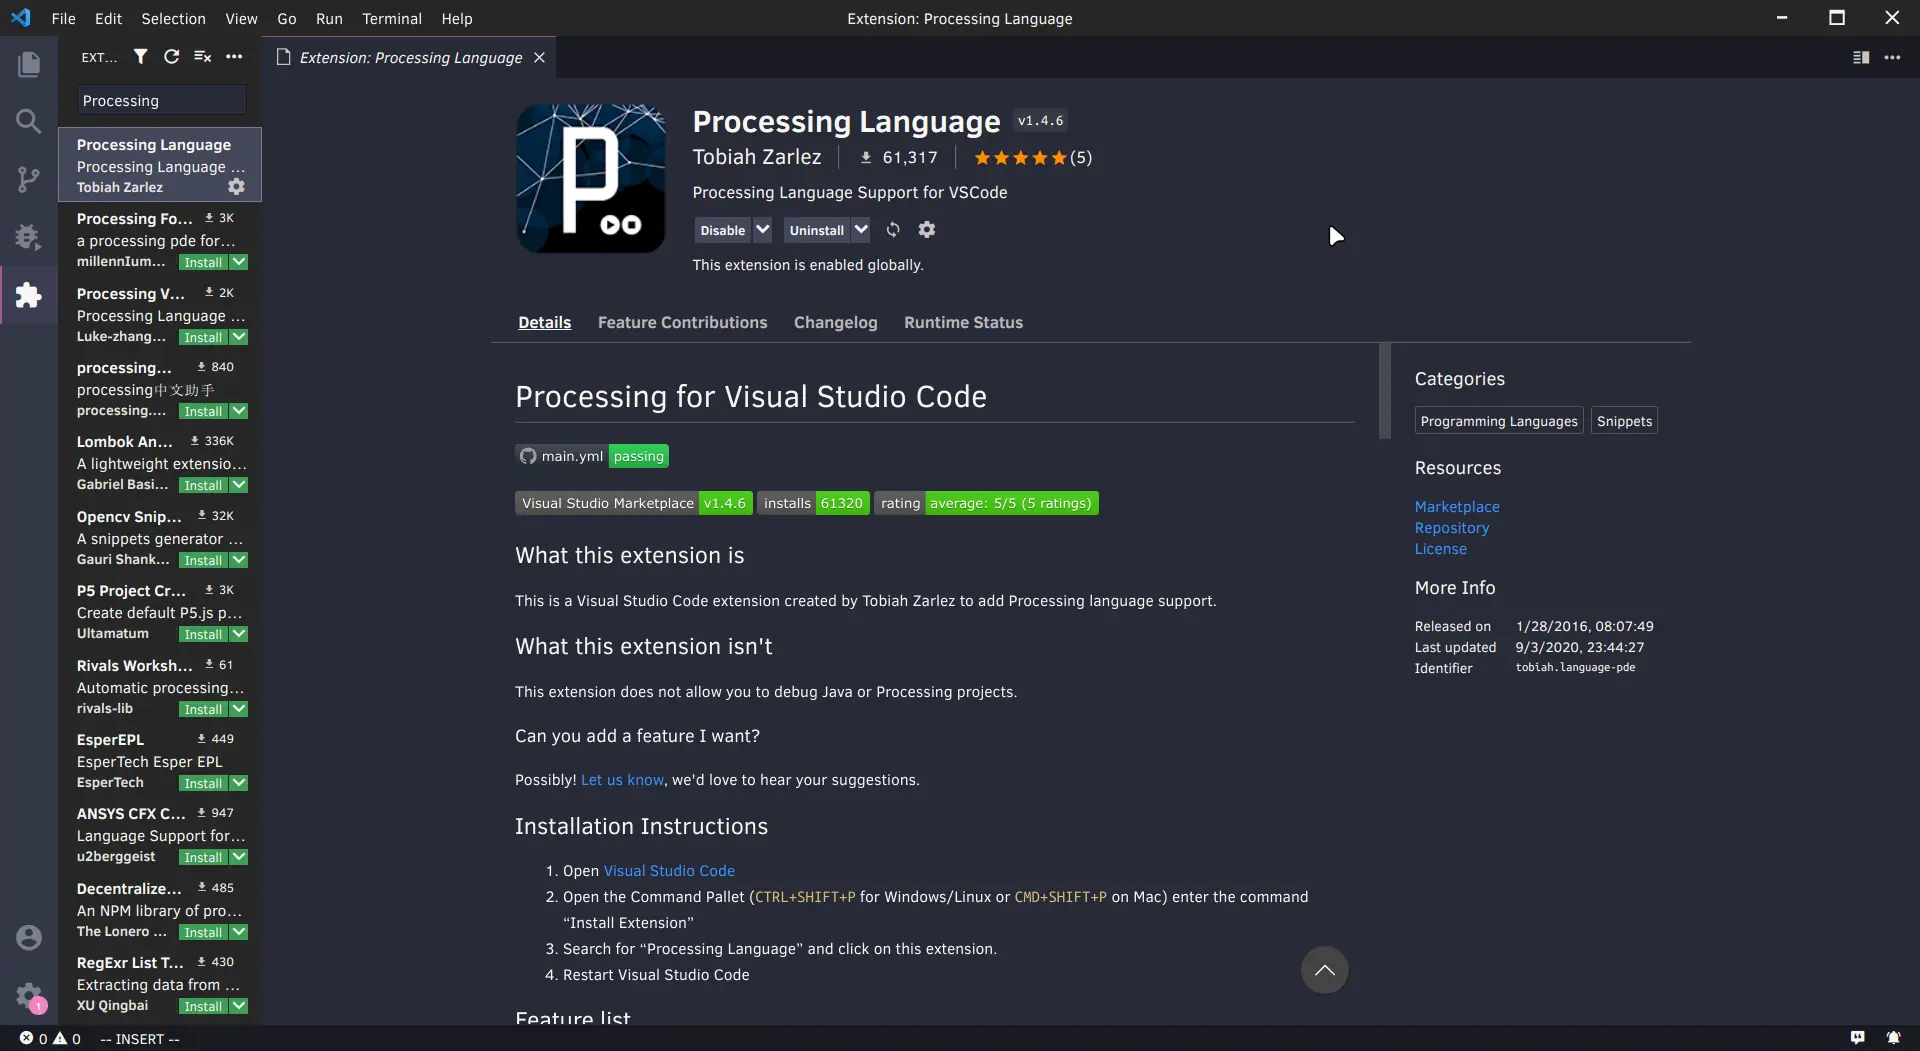This screenshot has height=1051, width=1920.
Task: Open the Run and Debug view
Action: 29,237
